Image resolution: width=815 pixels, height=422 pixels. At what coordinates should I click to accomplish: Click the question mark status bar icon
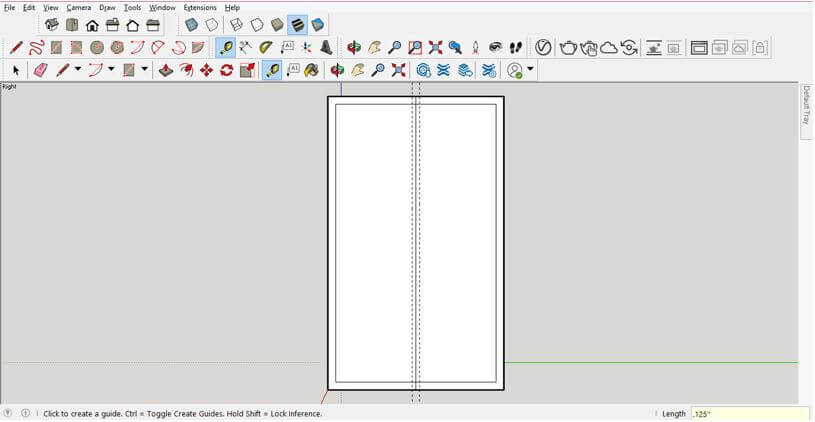click(x=8, y=413)
